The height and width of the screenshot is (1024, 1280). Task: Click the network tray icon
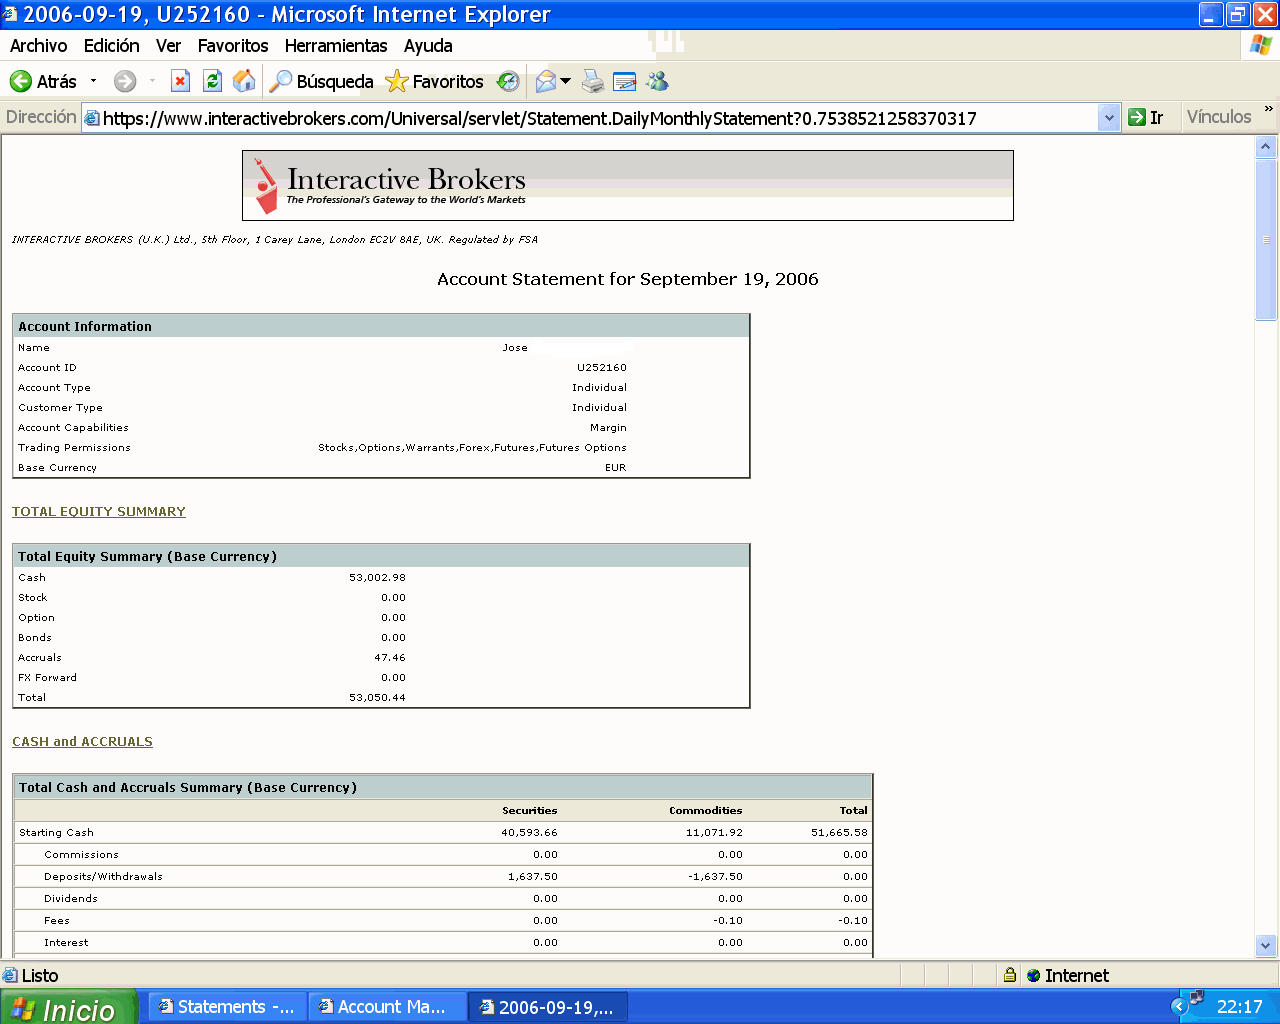coord(1196,998)
